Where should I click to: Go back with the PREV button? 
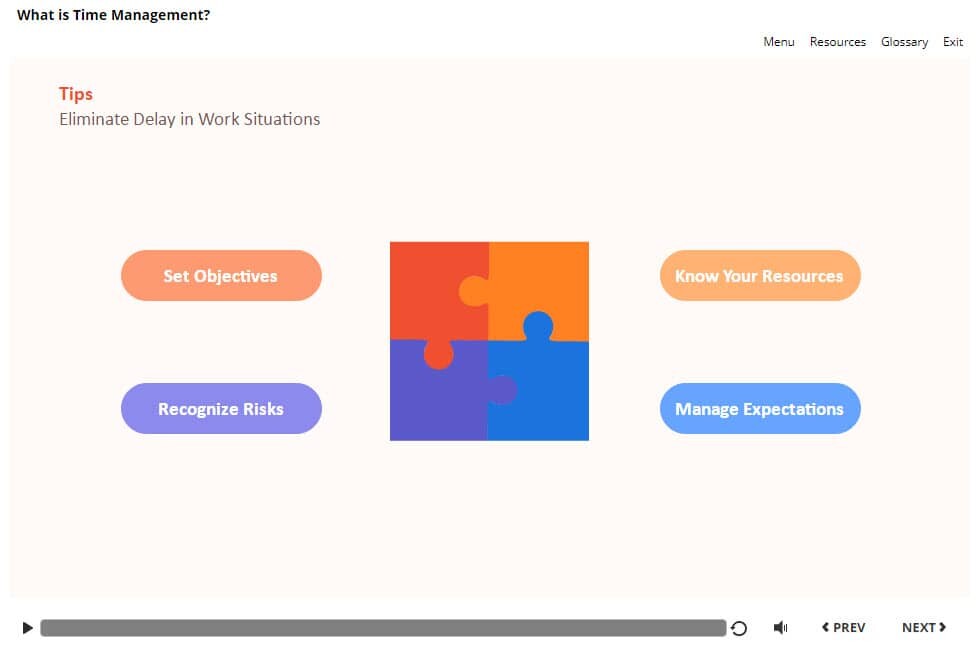(x=843, y=627)
